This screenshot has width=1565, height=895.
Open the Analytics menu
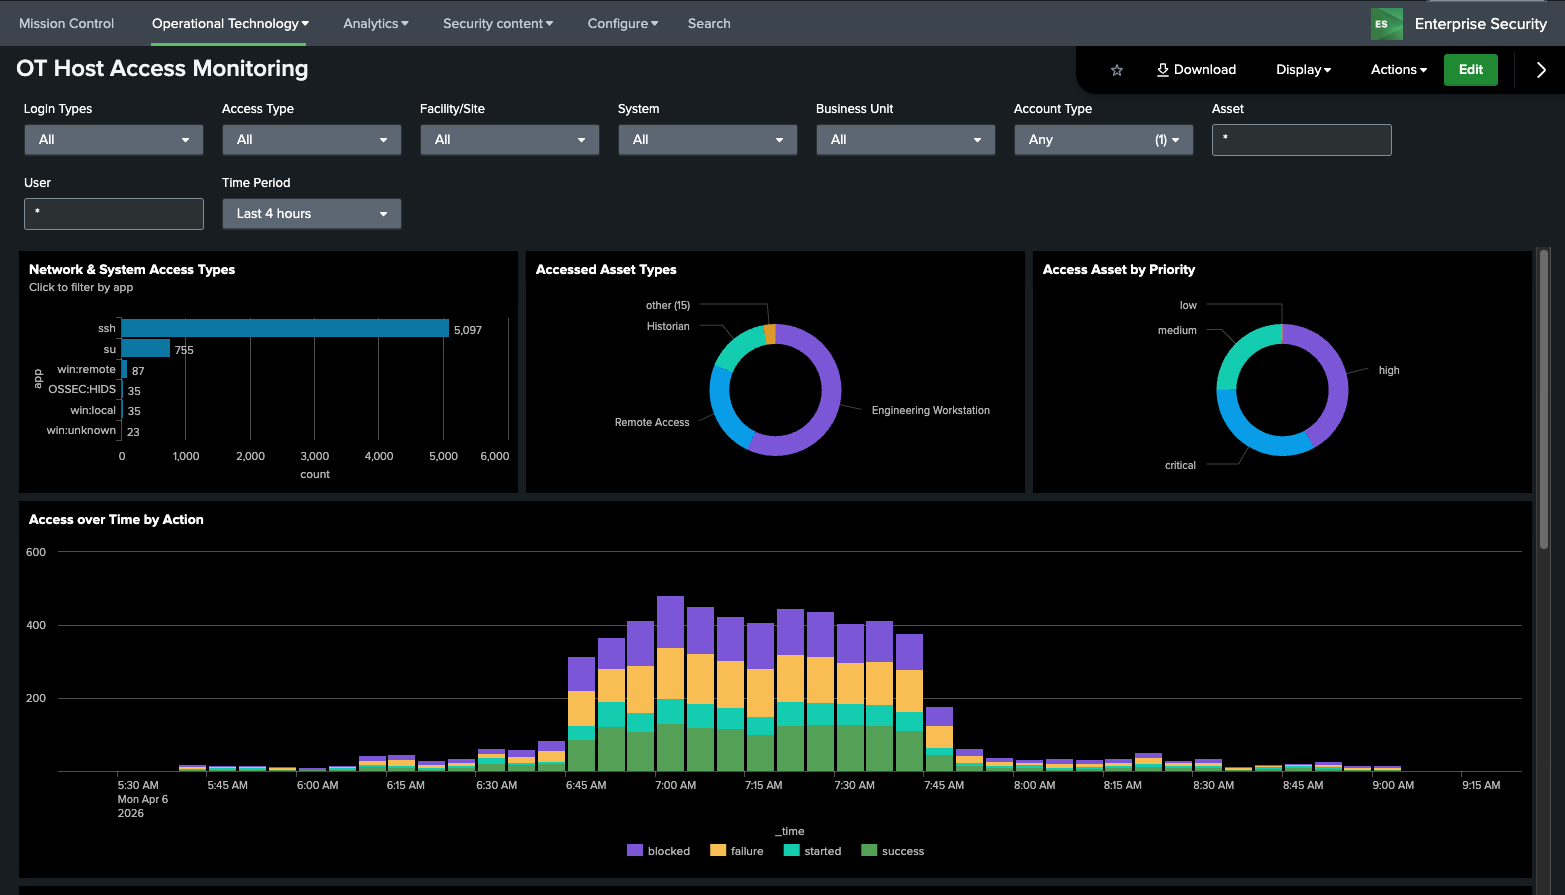(375, 24)
